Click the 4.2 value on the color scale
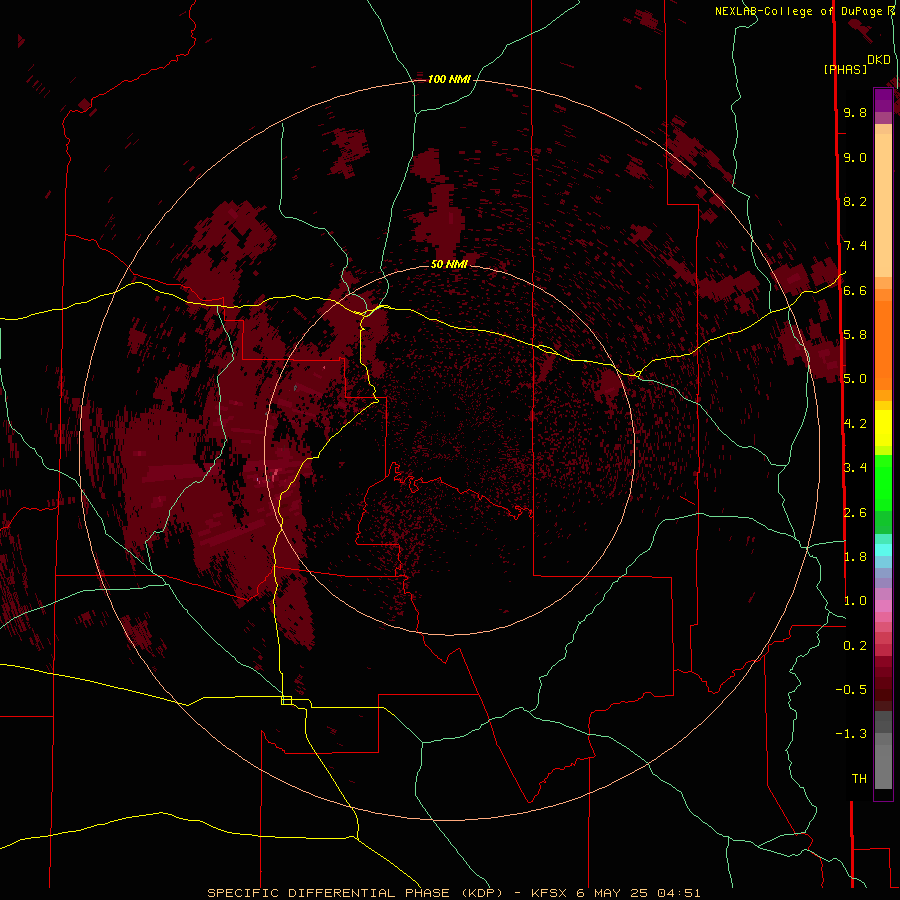 click(x=855, y=424)
